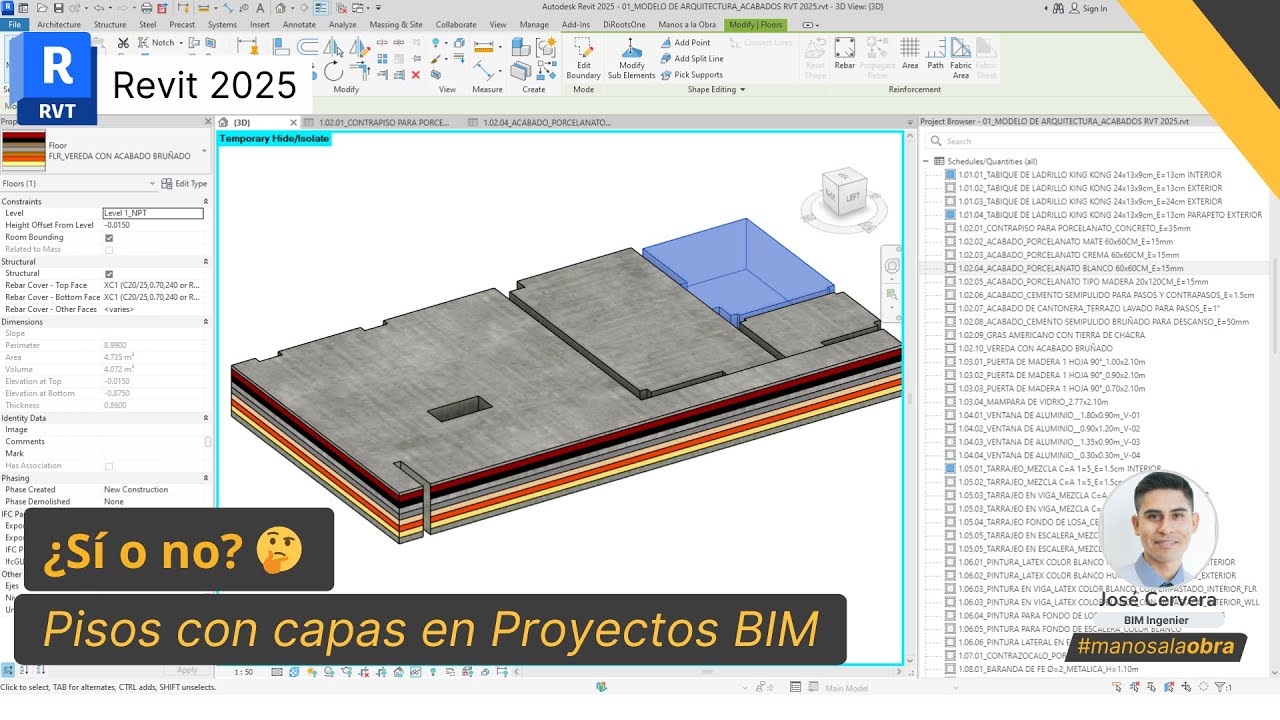Image resolution: width=1280 pixels, height=720 pixels.
Task: Collapse the Structural properties section
Action: tap(206, 261)
